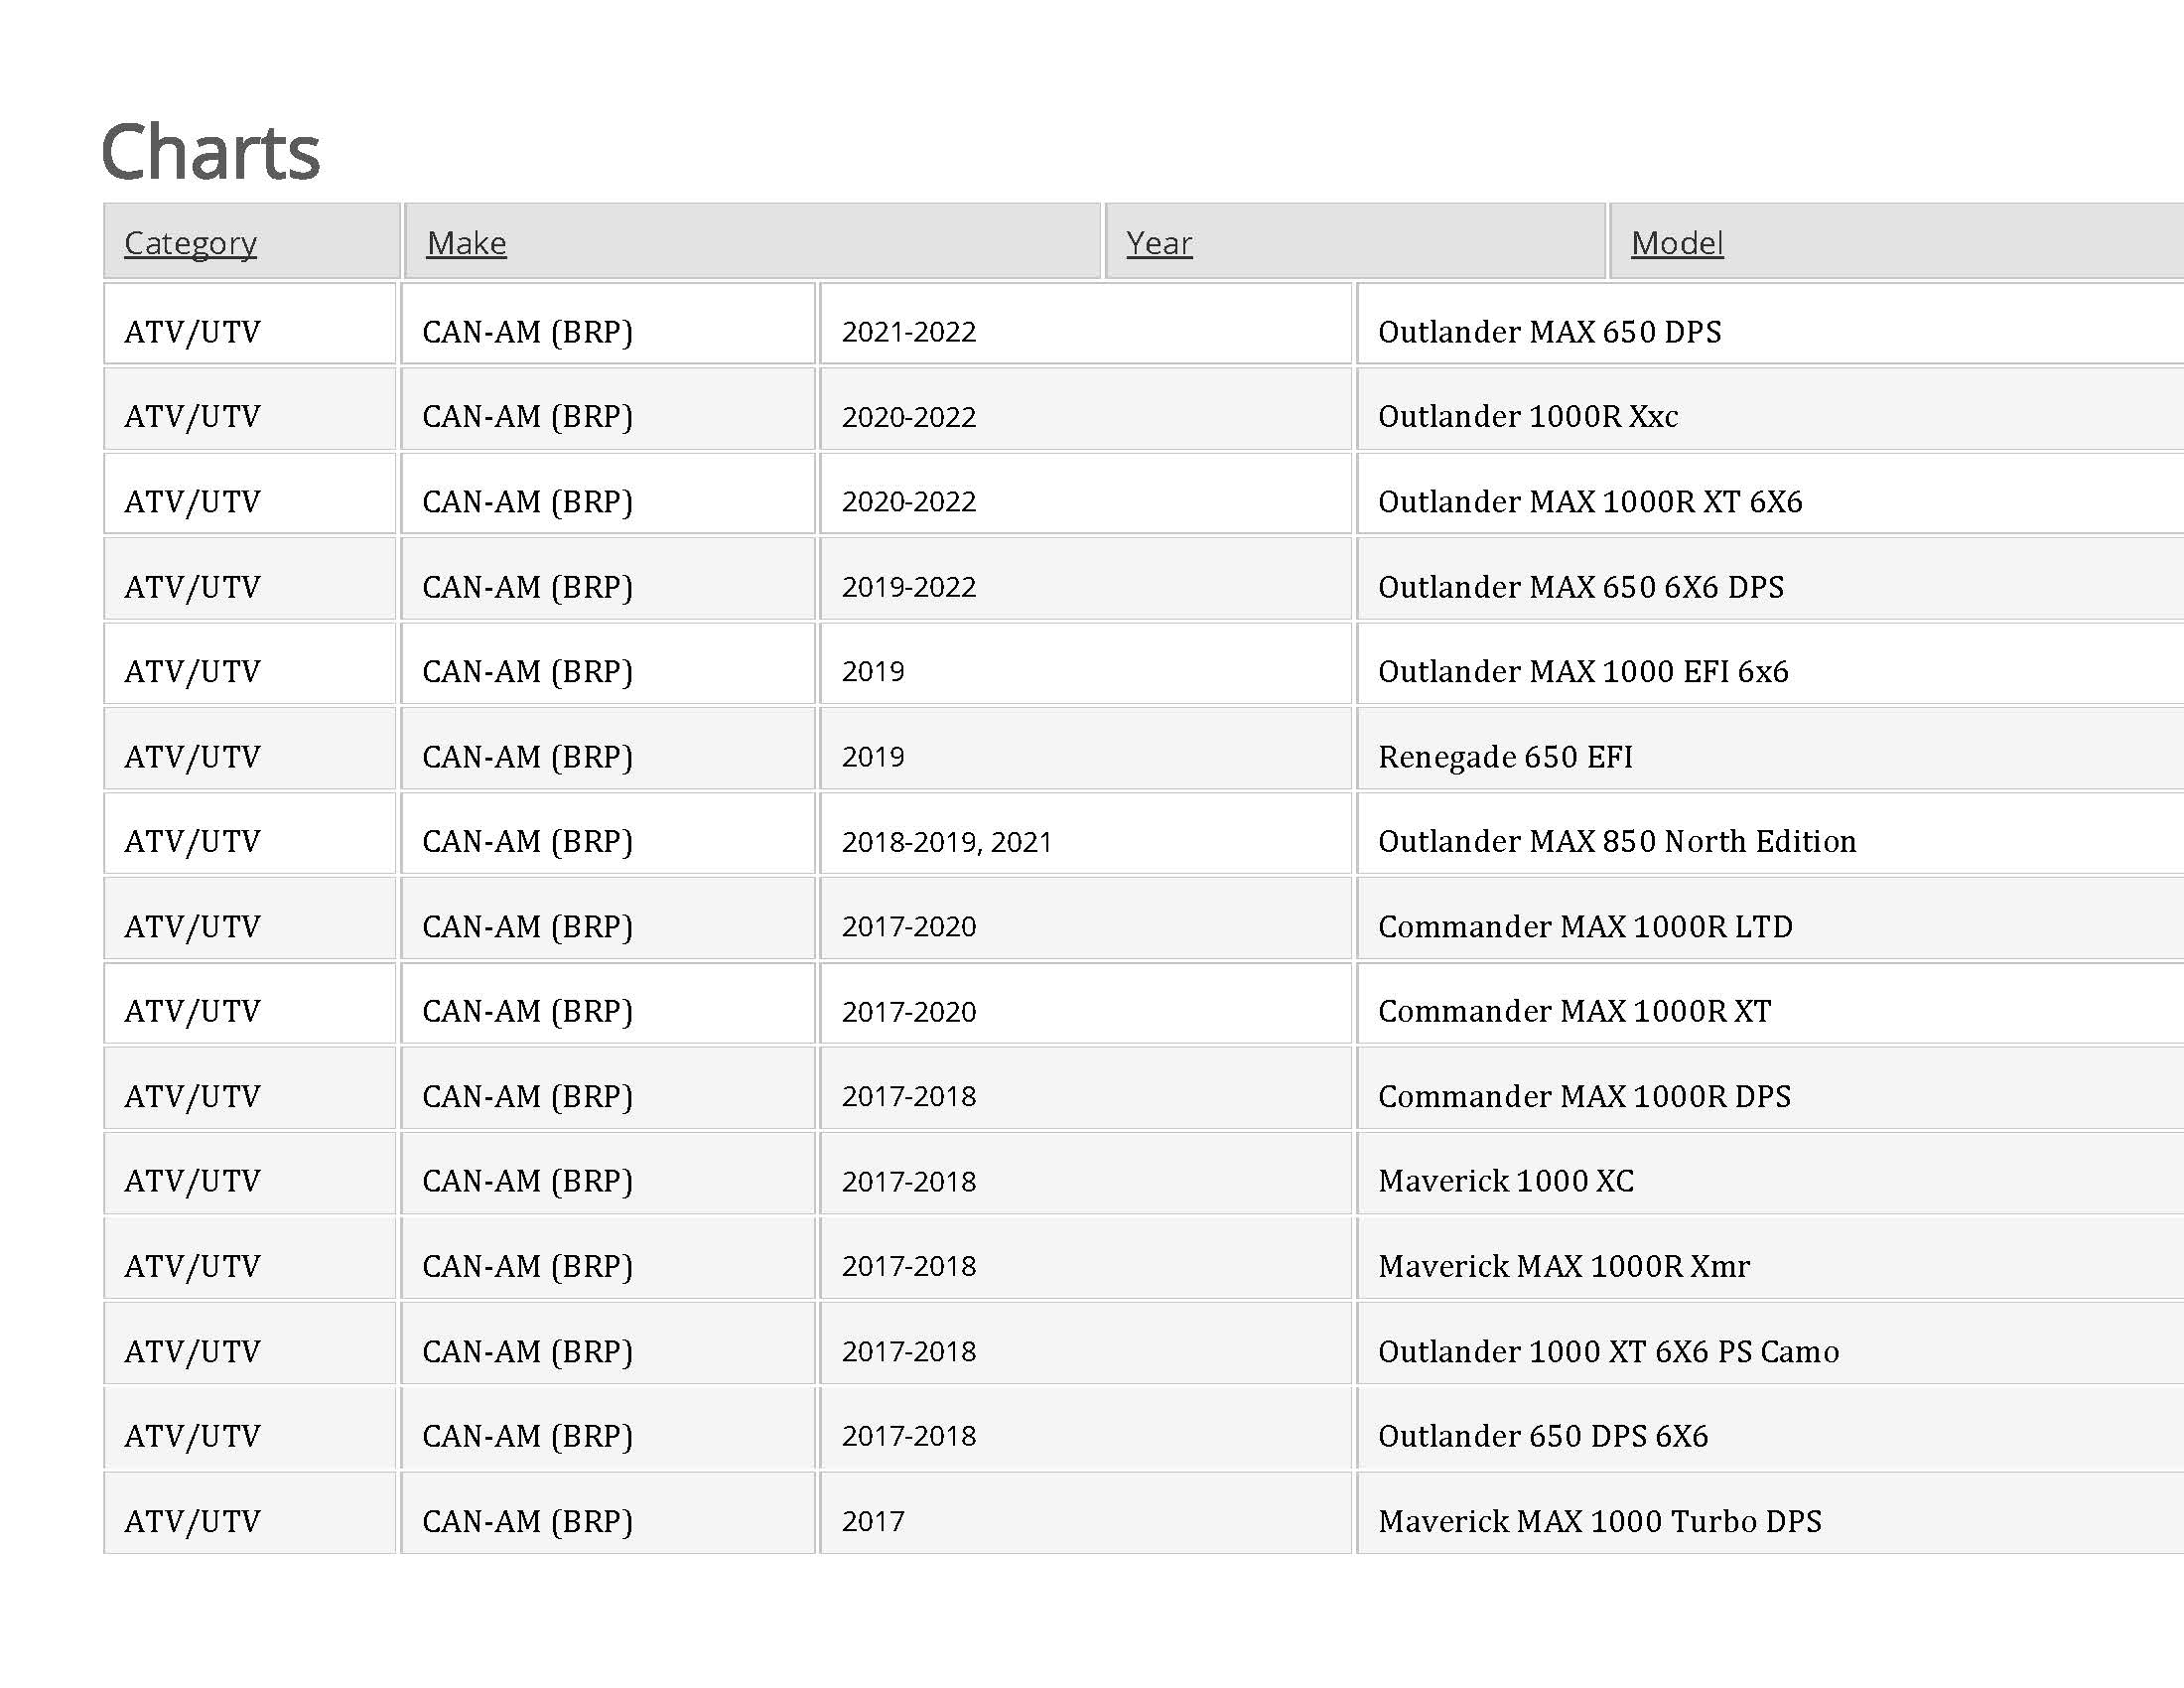
Task: Select the Outlander 650 DPS 6X6 cell
Action: (1769, 1428)
